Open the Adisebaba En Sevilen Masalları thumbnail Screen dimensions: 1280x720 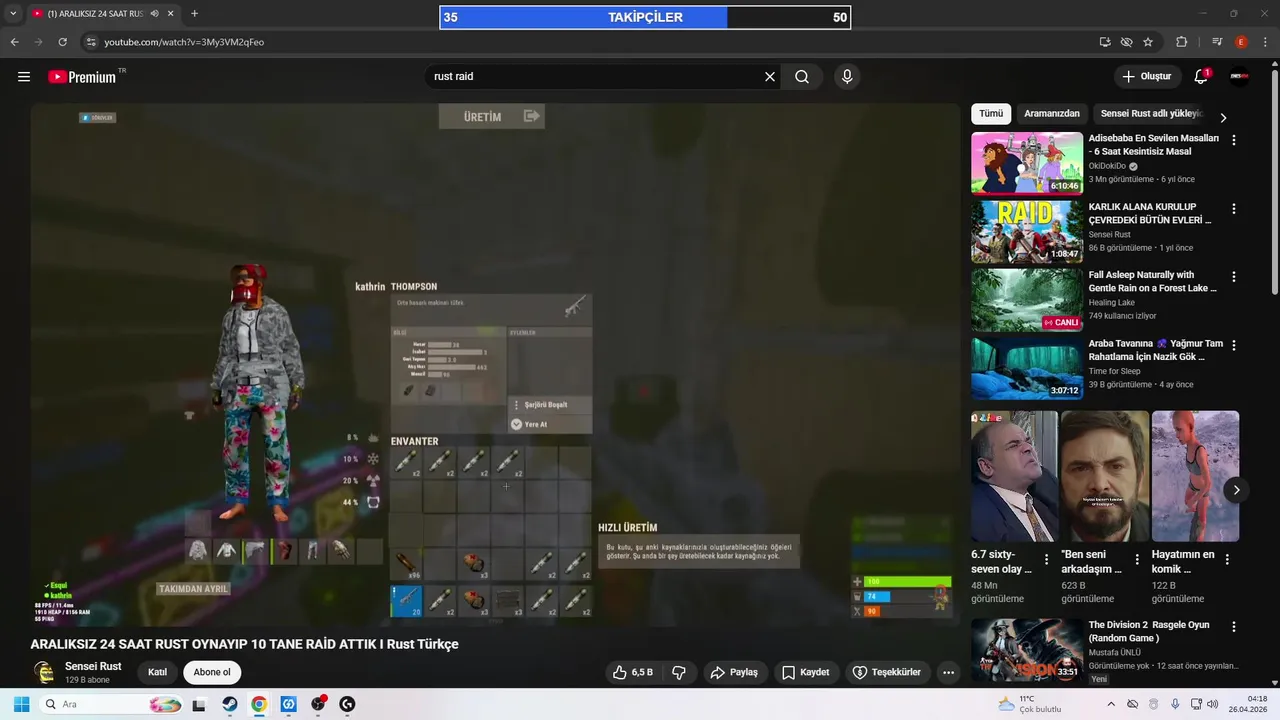(x=1027, y=163)
